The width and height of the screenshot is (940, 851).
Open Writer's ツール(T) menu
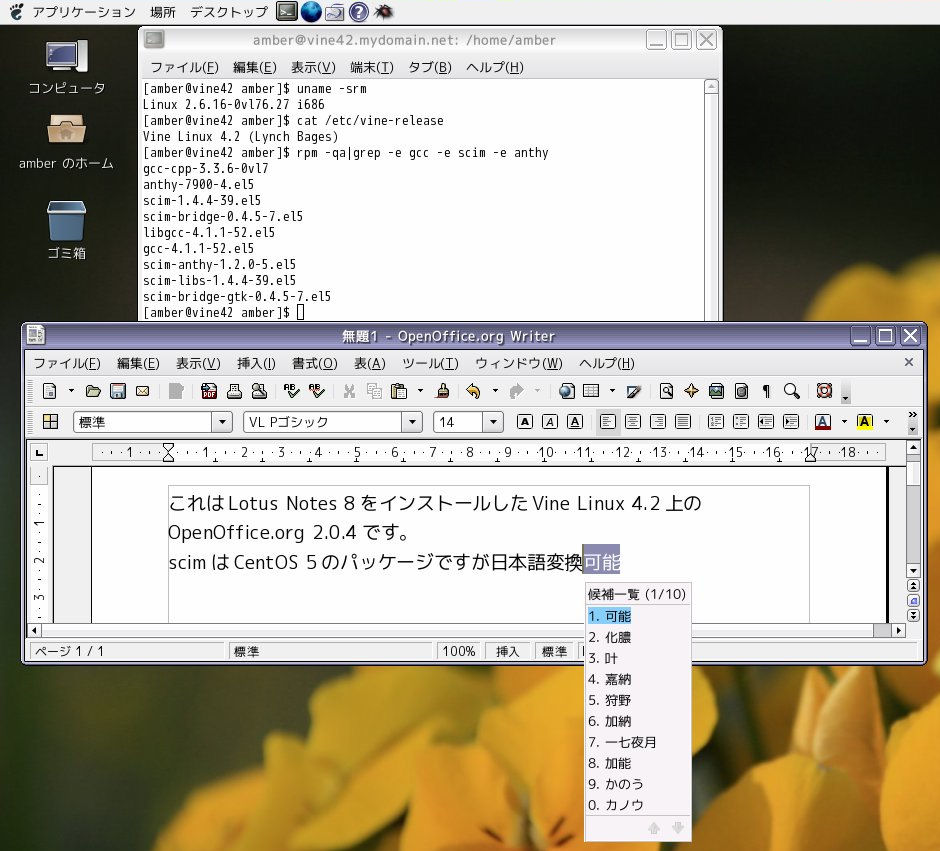tap(430, 363)
